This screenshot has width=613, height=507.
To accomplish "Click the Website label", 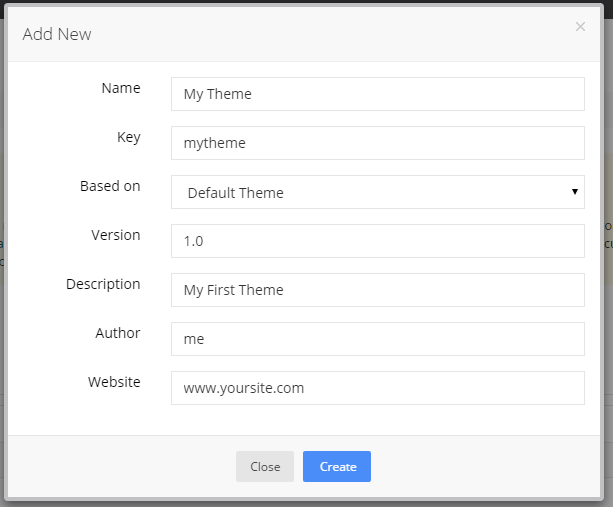I will click(113, 382).
